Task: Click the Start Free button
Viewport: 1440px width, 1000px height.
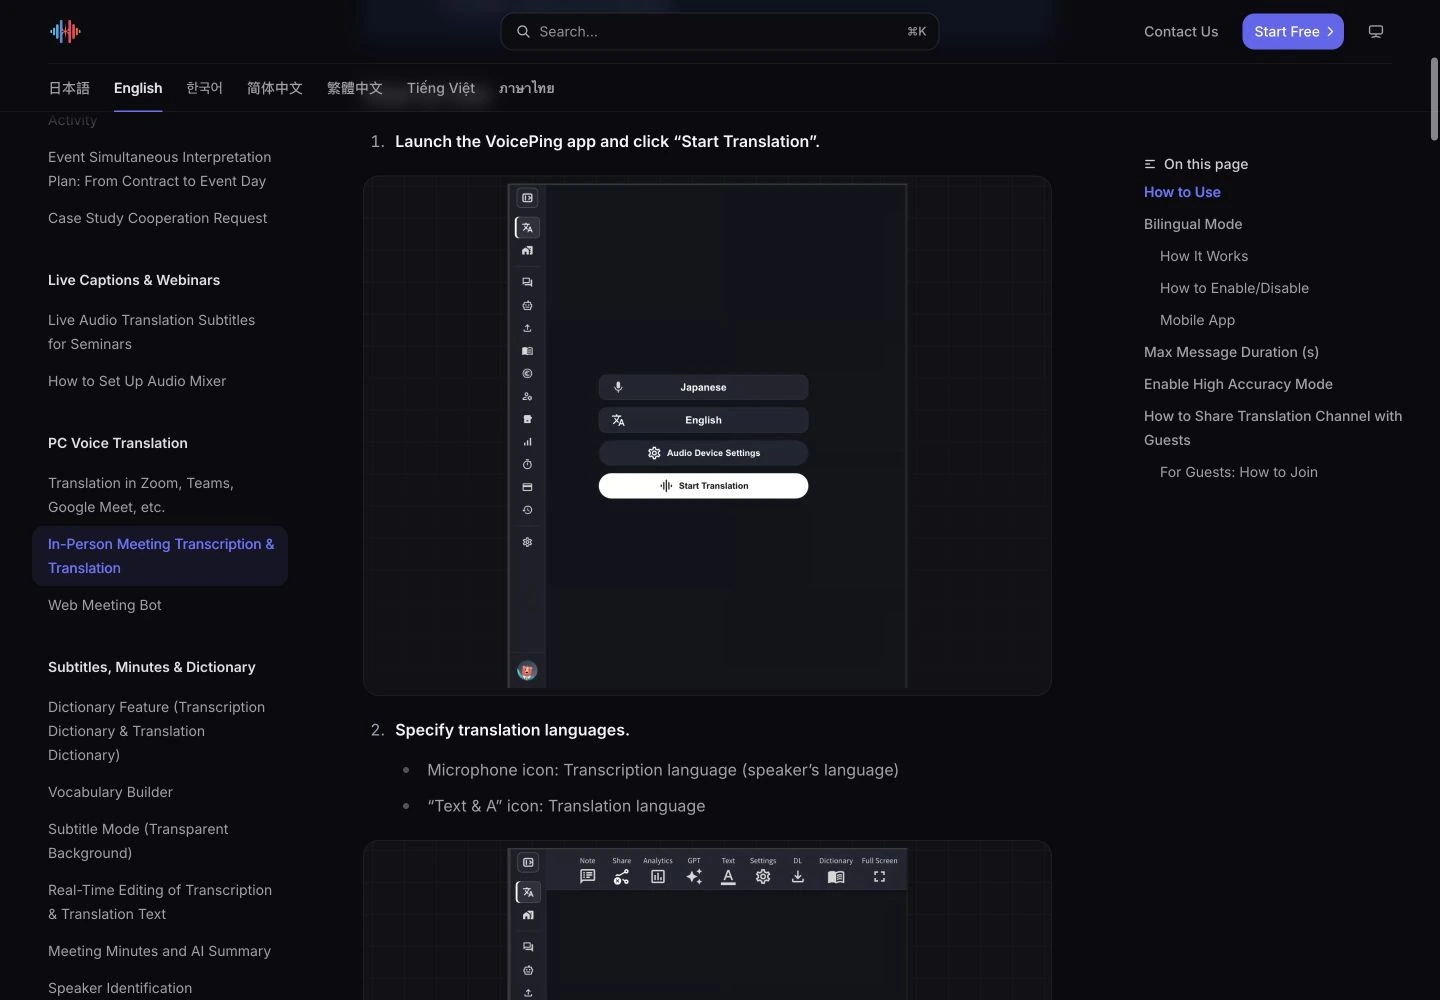Action: [x=1293, y=32]
